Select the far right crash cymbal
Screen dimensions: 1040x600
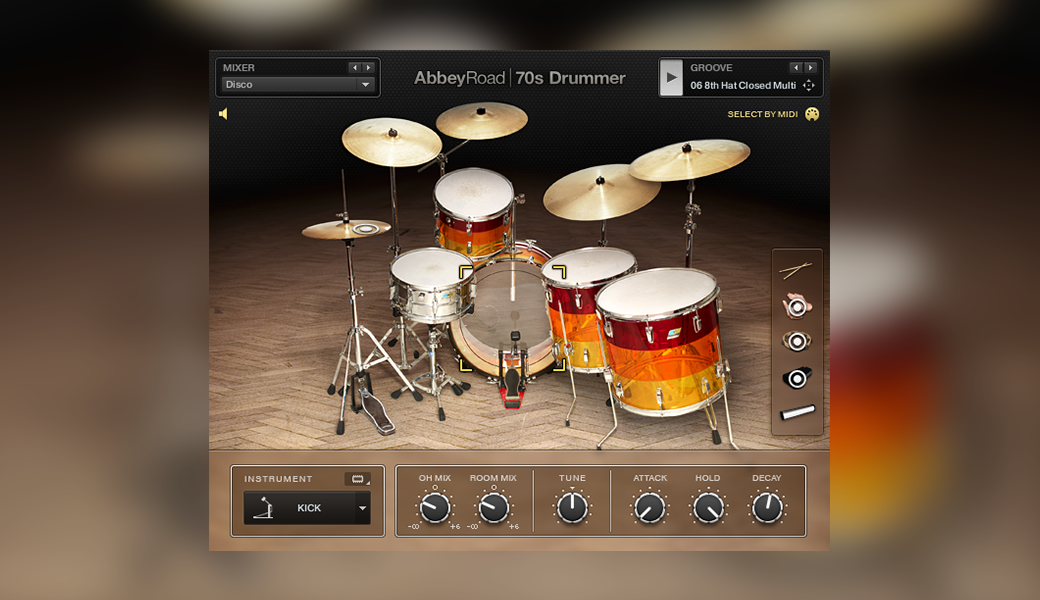pyautogui.click(x=689, y=159)
